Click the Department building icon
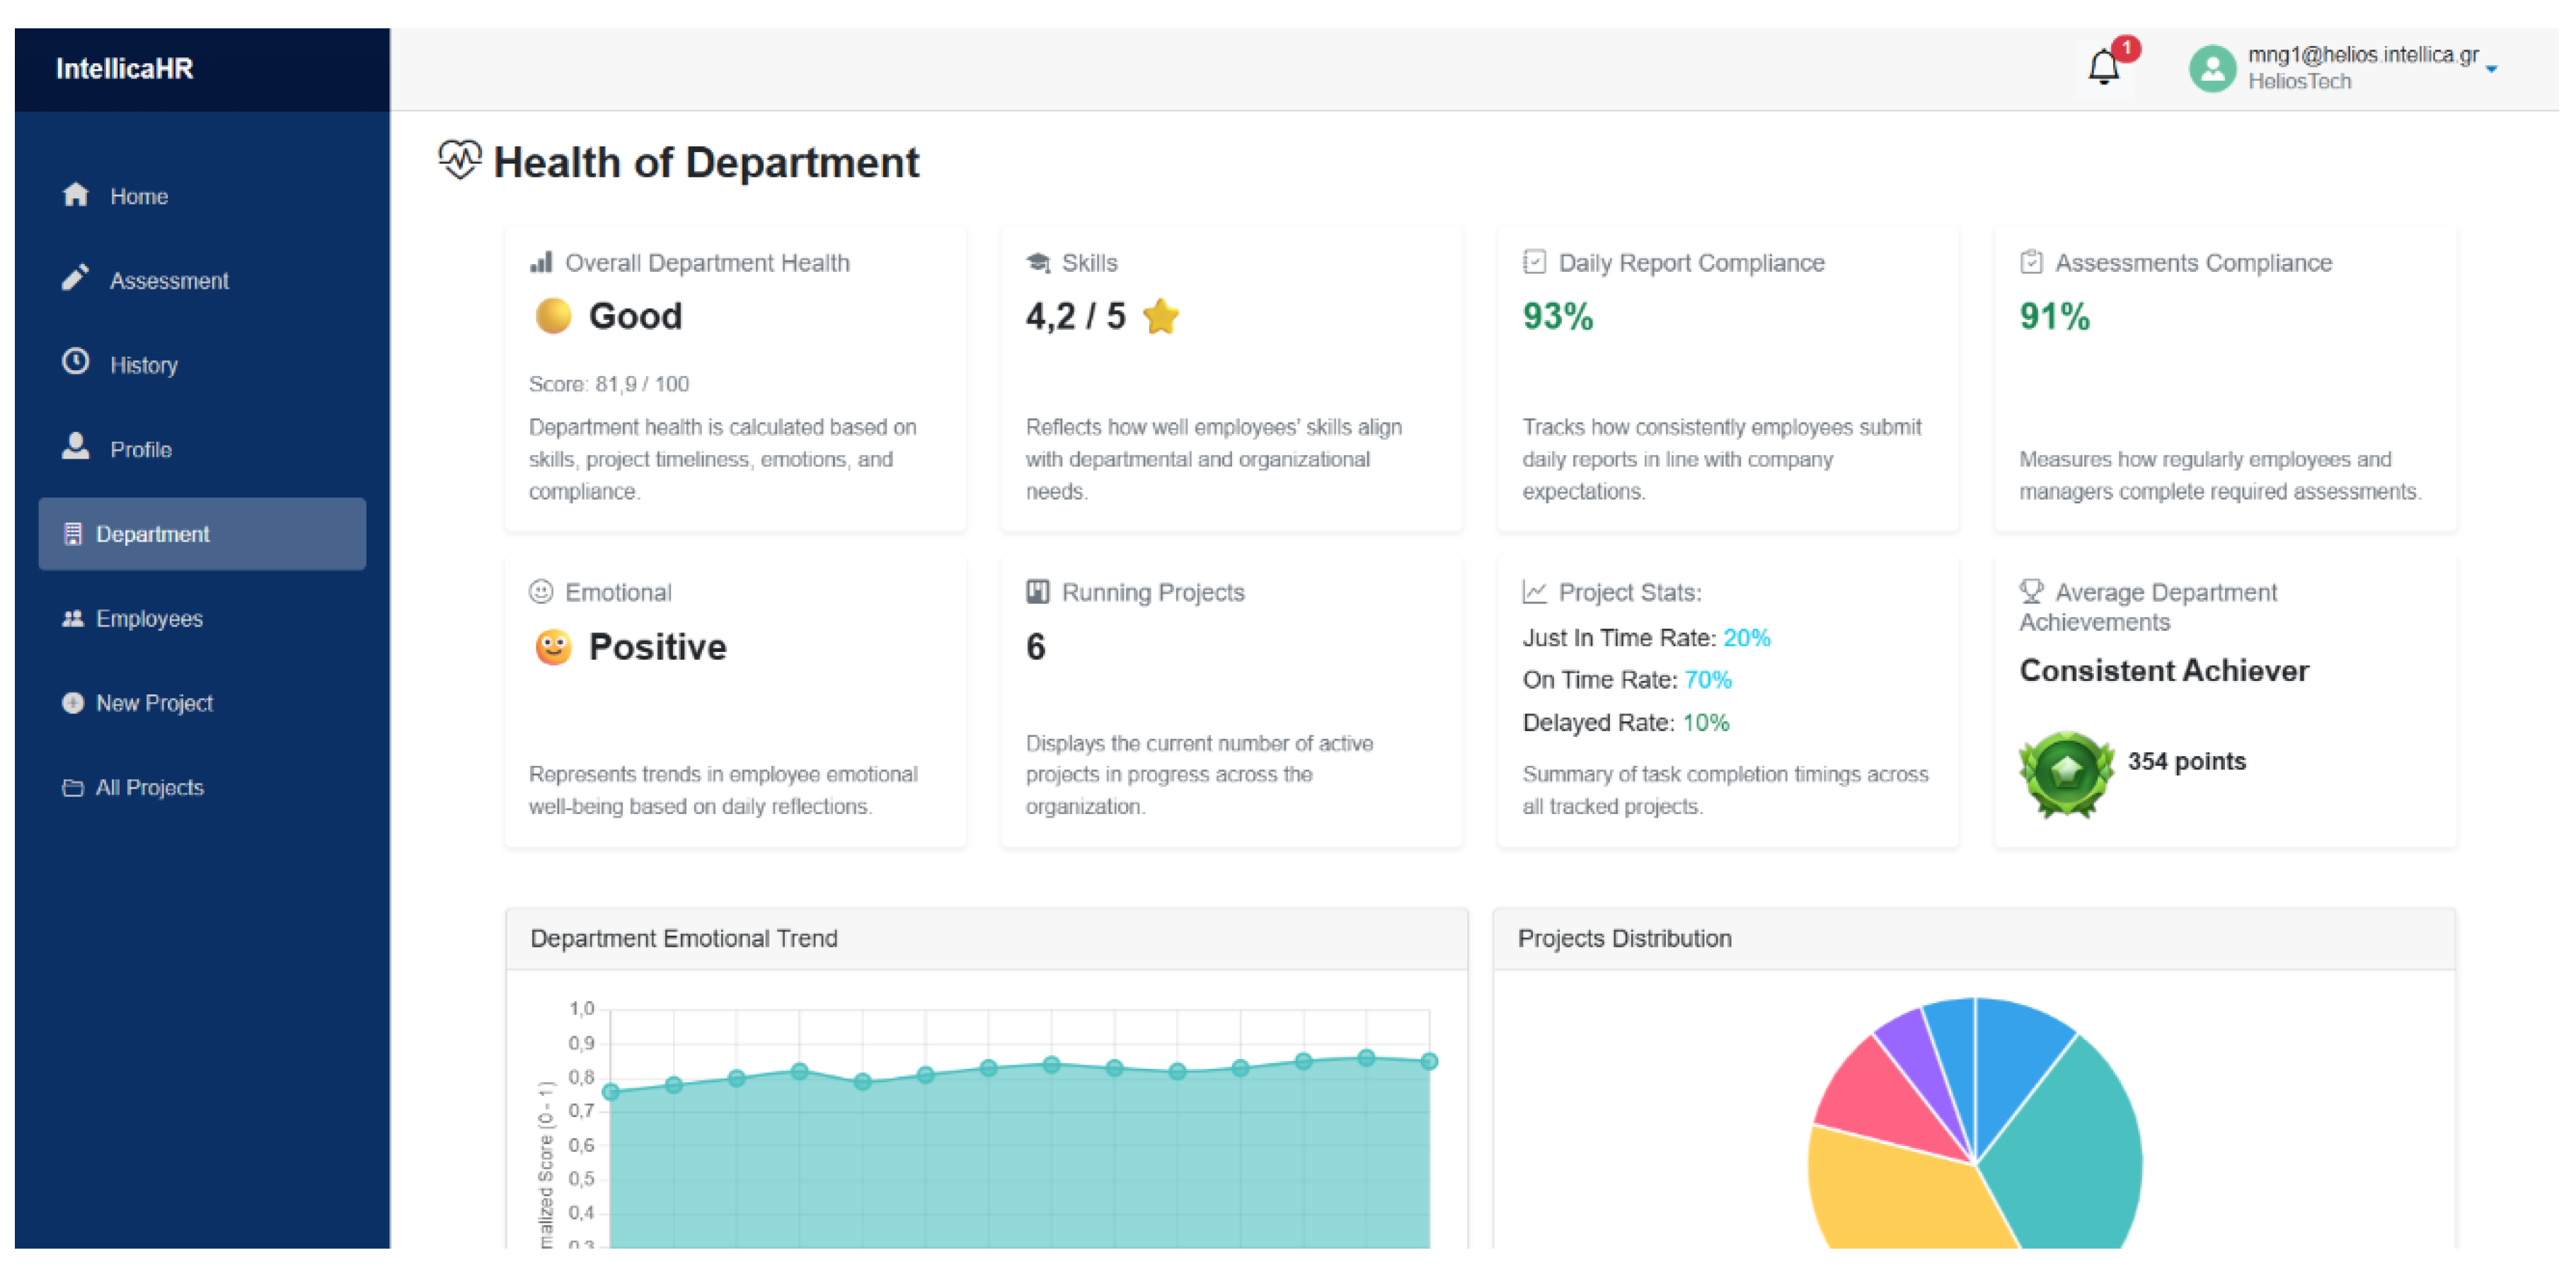The image size is (2576, 1272). click(73, 534)
